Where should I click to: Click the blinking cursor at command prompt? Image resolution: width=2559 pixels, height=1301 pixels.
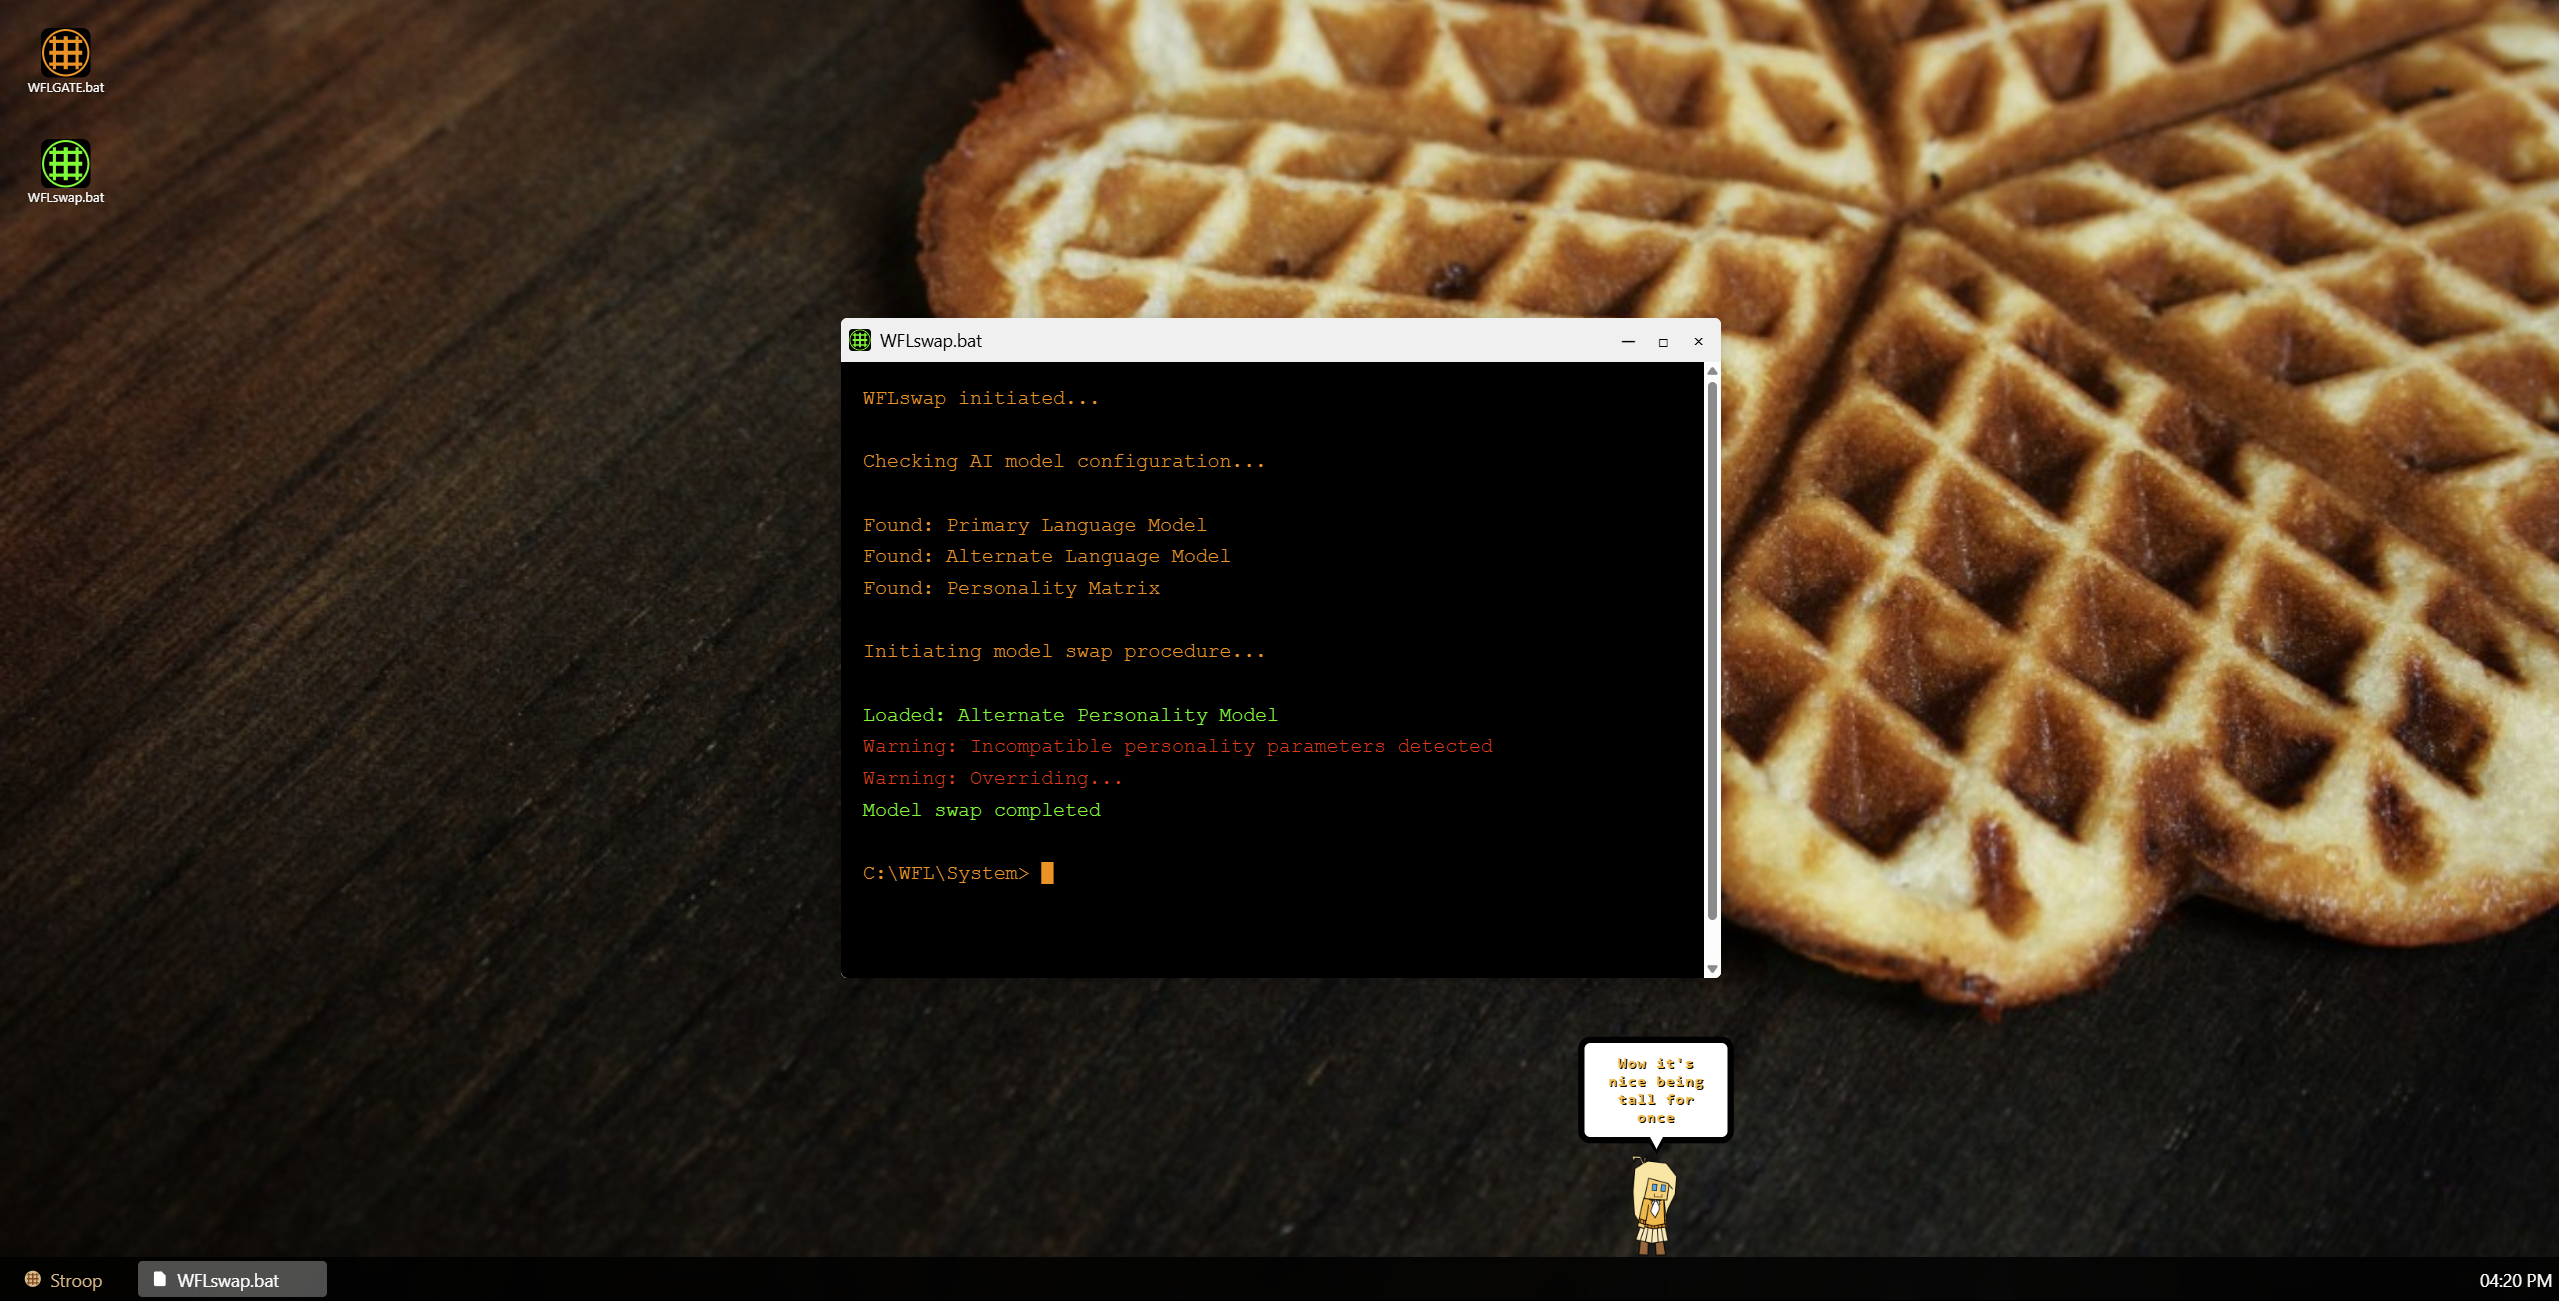(x=1047, y=873)
